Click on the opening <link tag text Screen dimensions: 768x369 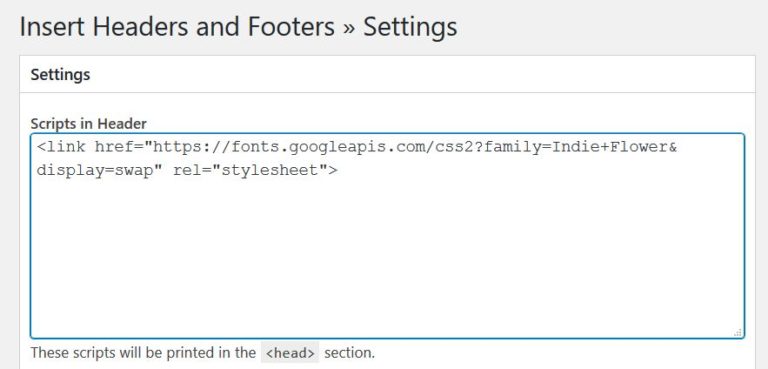coord(61,147)
